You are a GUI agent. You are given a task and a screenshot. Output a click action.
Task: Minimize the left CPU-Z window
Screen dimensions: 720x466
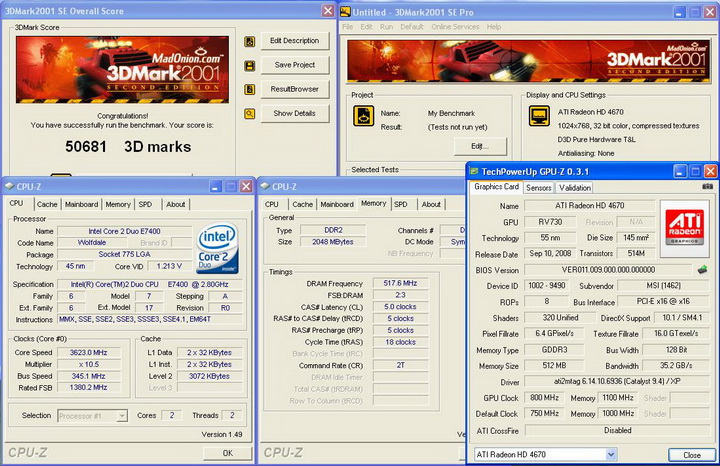(x=215, y=186)
